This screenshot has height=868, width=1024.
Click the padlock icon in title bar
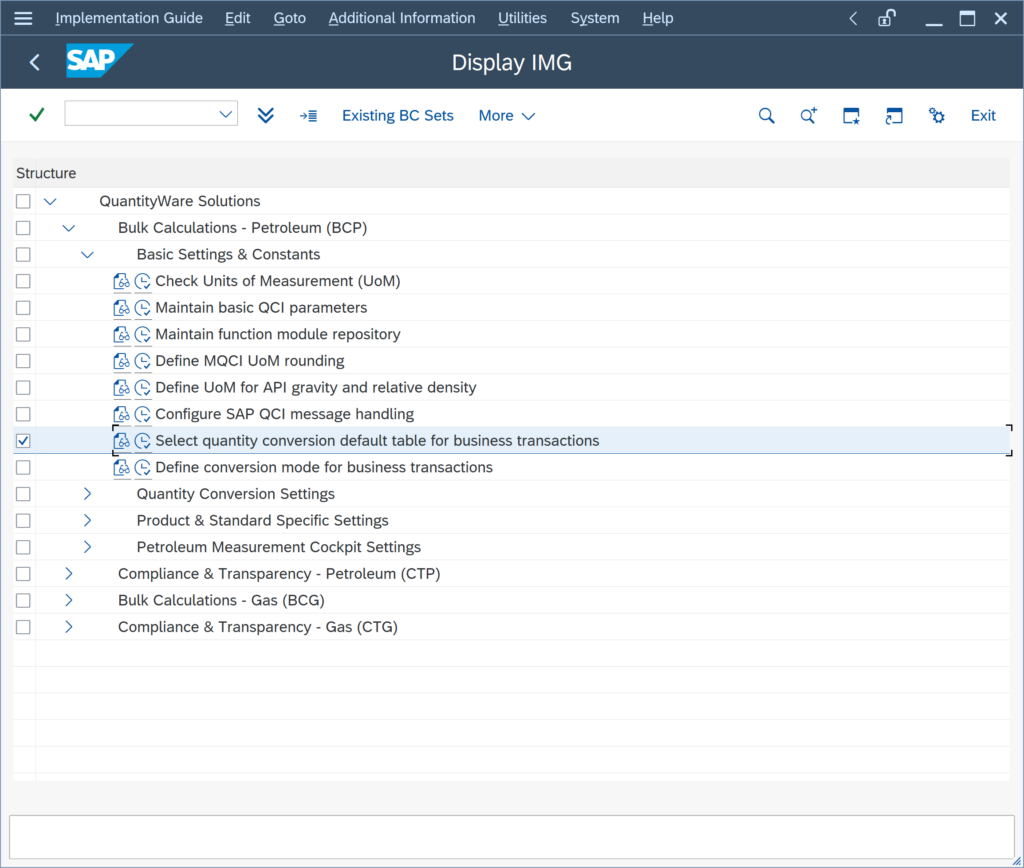pyautogui.click(x=886, y=18)
